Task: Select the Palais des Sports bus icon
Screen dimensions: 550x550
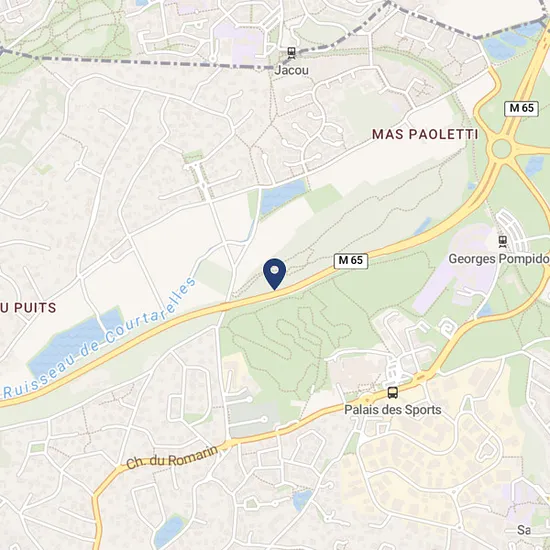Action: (x=393, y=393)
